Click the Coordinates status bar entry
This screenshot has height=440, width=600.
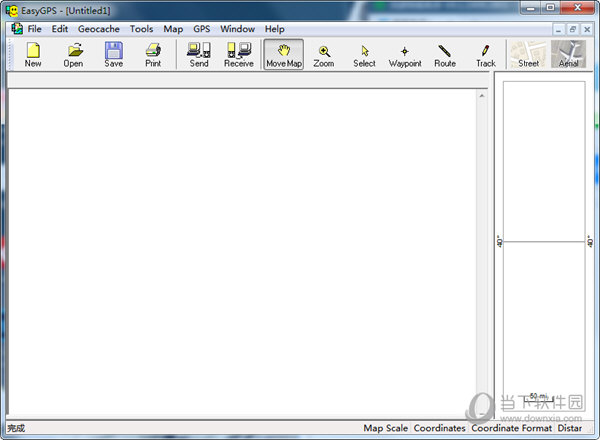439,428
